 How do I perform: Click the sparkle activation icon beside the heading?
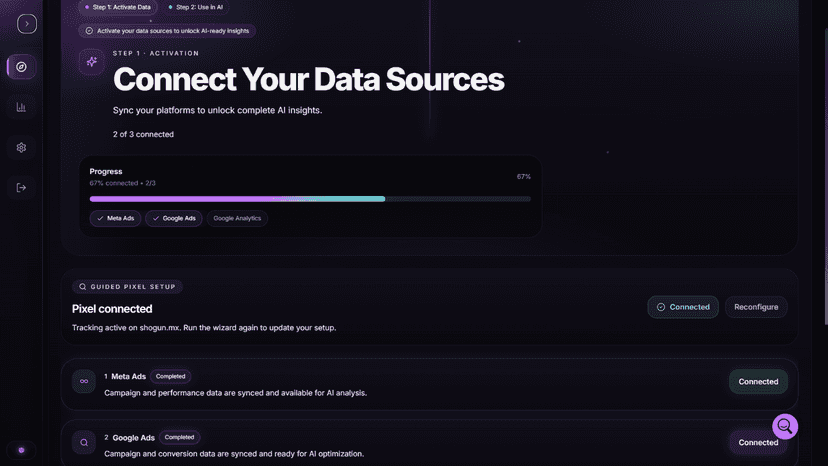pyautogui.click(x=91, y=62)
